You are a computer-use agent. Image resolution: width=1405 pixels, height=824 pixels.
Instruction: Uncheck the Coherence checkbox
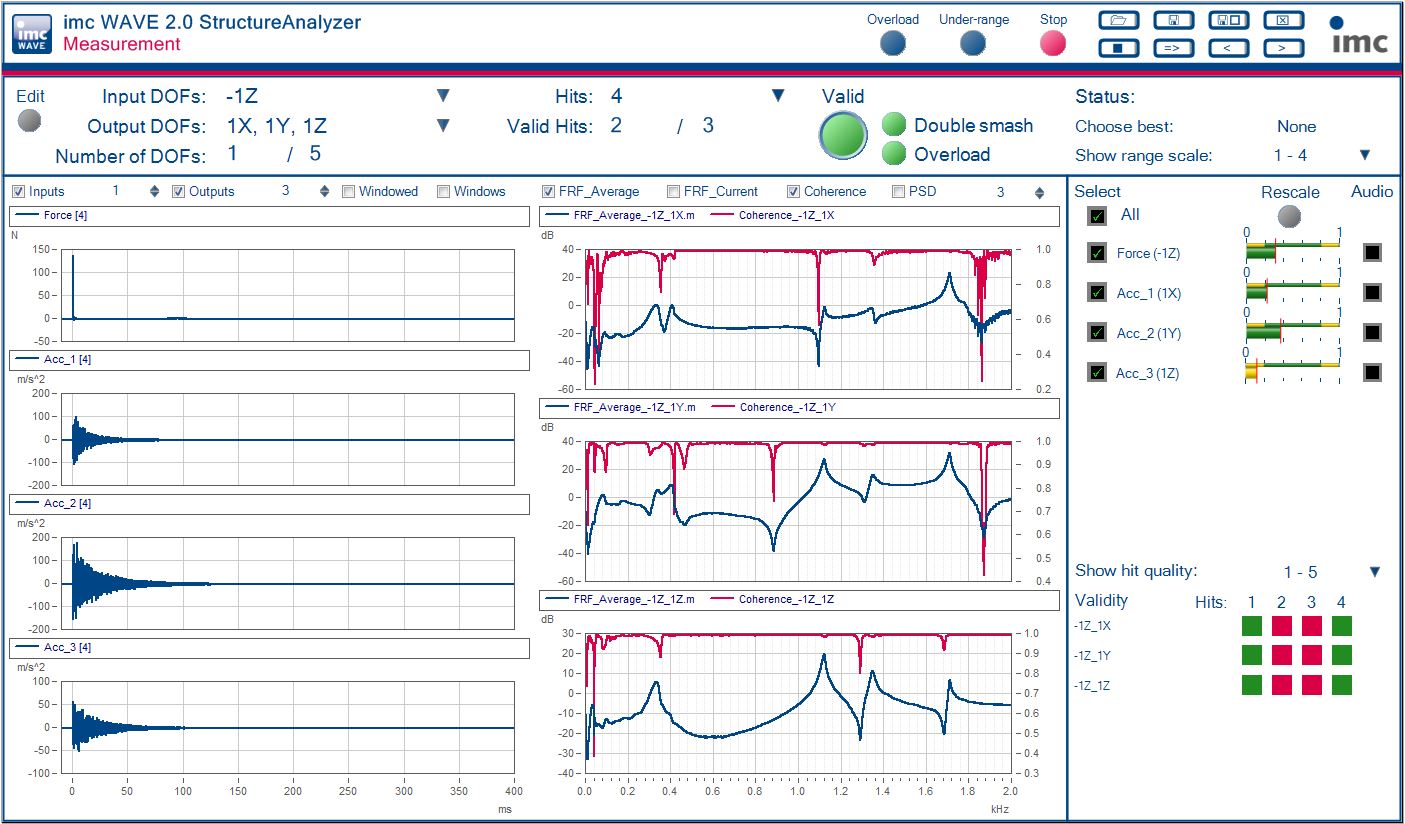(x=793, y=192)
